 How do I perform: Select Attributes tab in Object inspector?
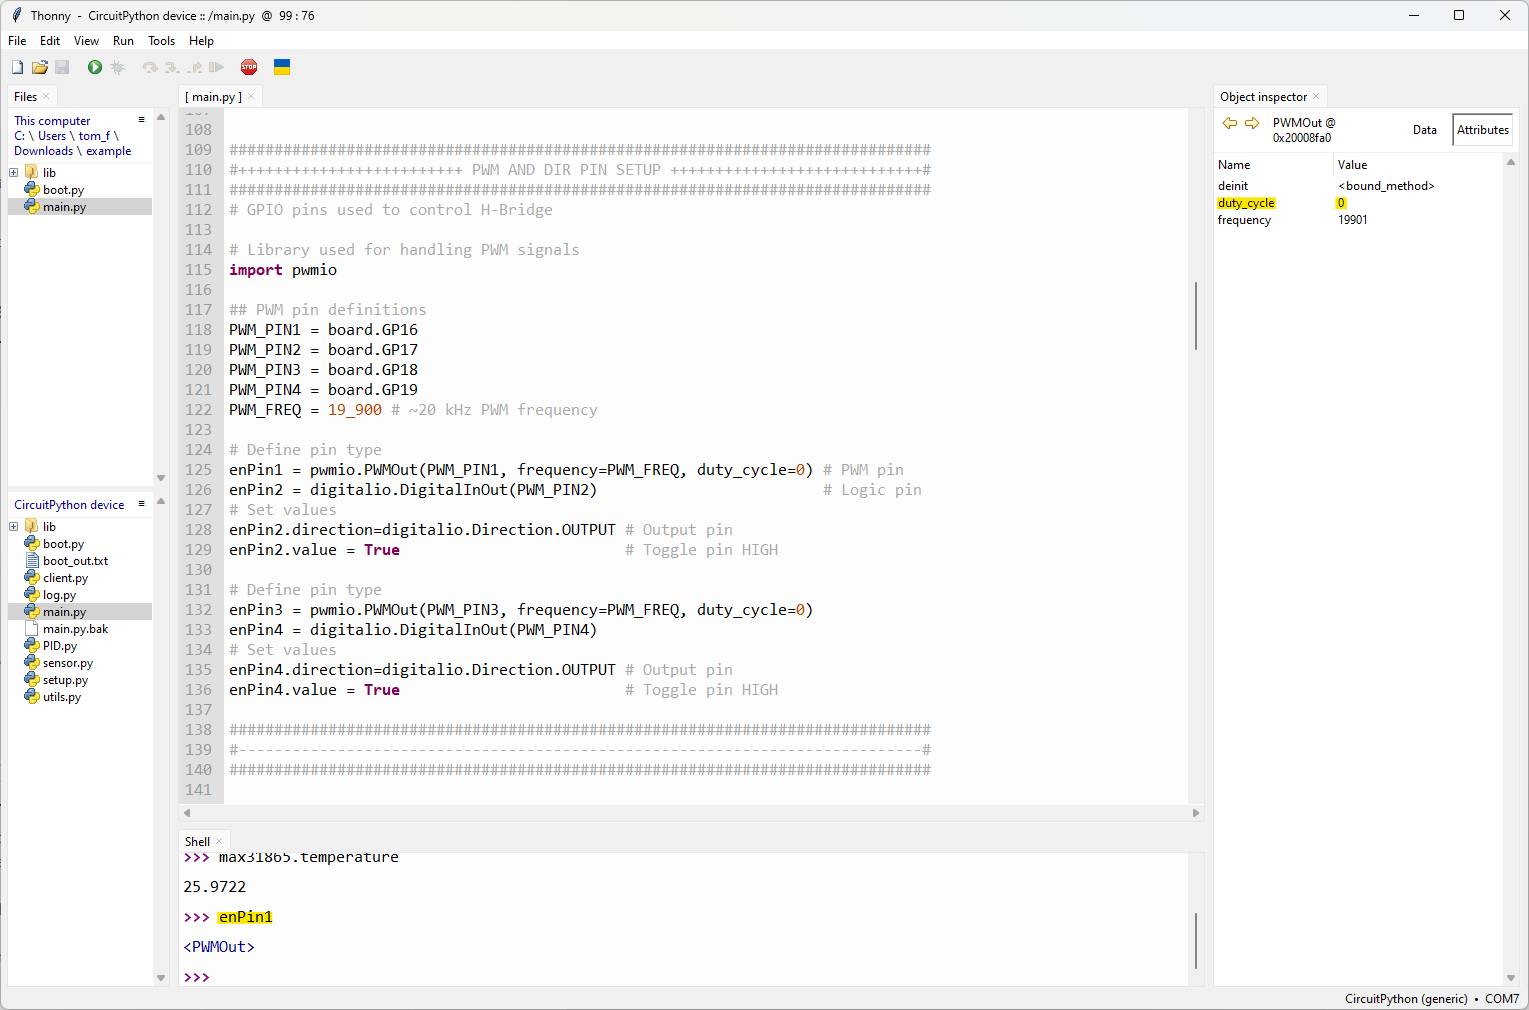coord(1482,130)
